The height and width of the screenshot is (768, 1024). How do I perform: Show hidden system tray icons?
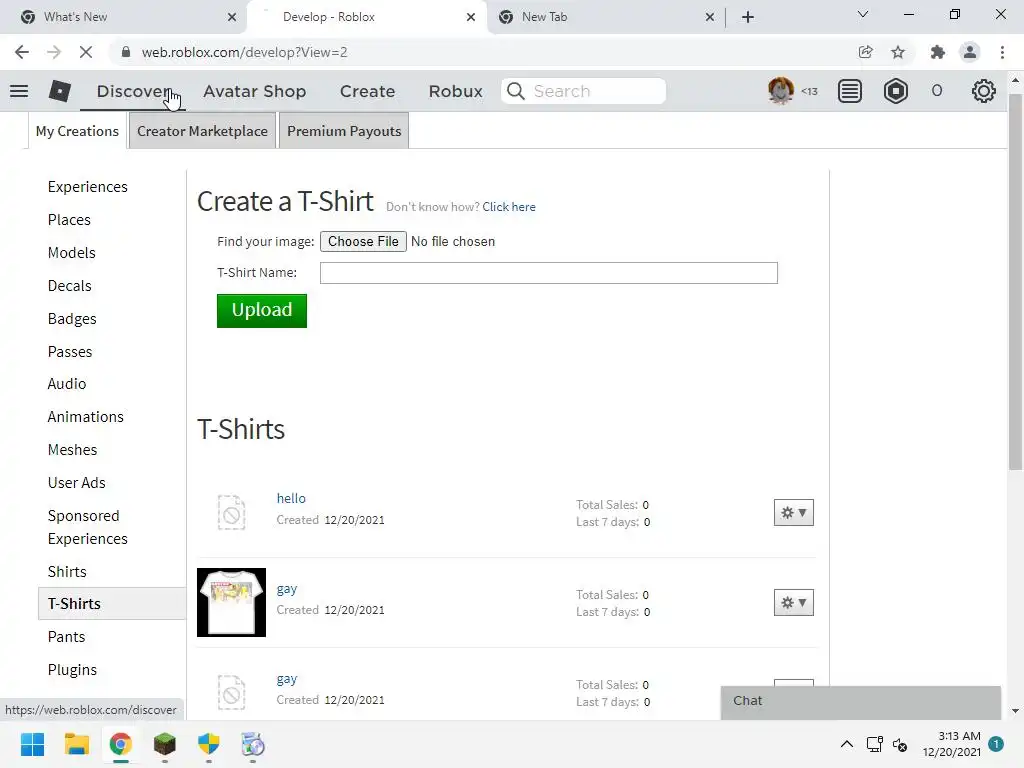pos(846,744)
